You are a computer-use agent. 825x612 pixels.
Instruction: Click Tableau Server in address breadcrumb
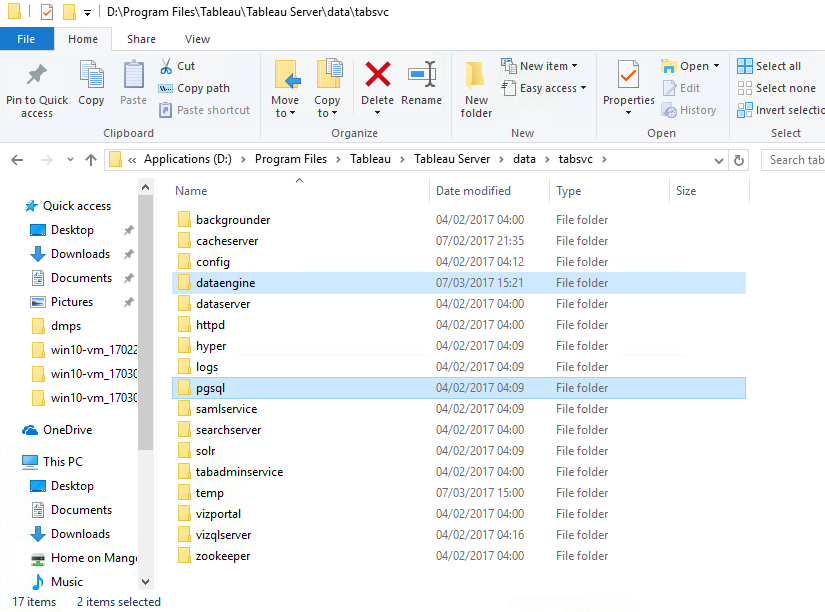pos(452,159)
